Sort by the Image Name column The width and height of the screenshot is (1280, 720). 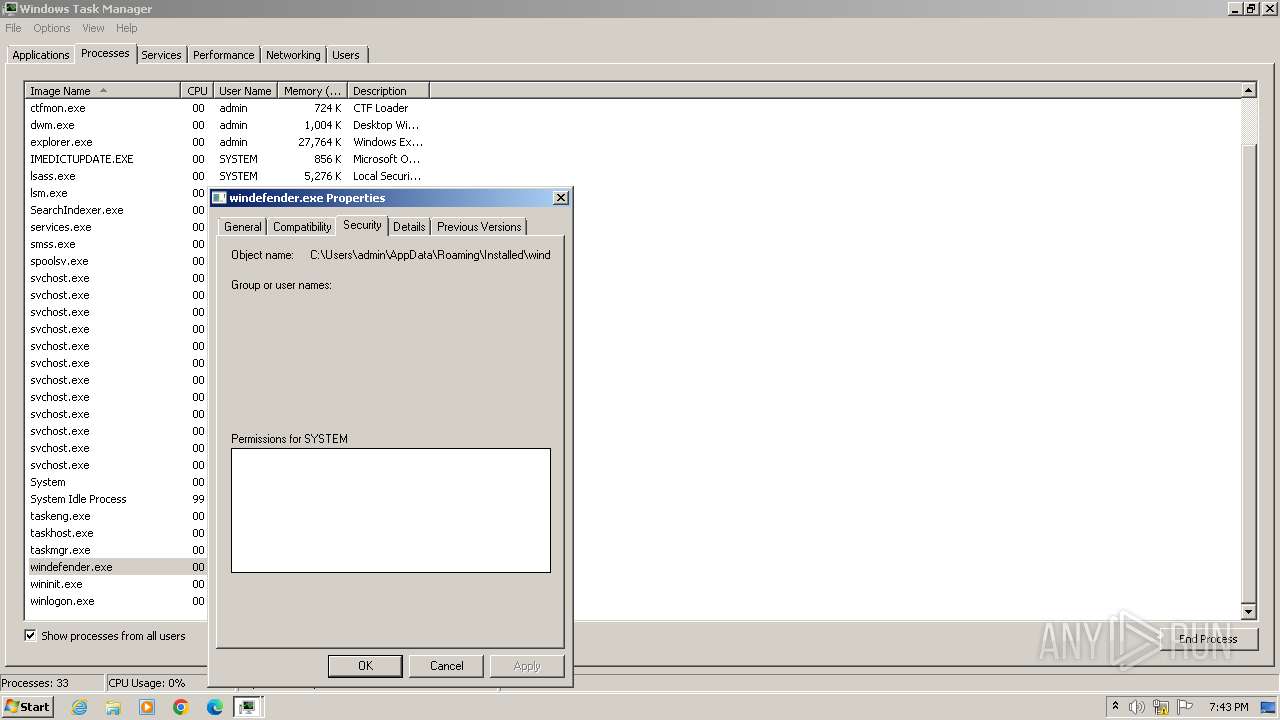(x=102, y=91)
